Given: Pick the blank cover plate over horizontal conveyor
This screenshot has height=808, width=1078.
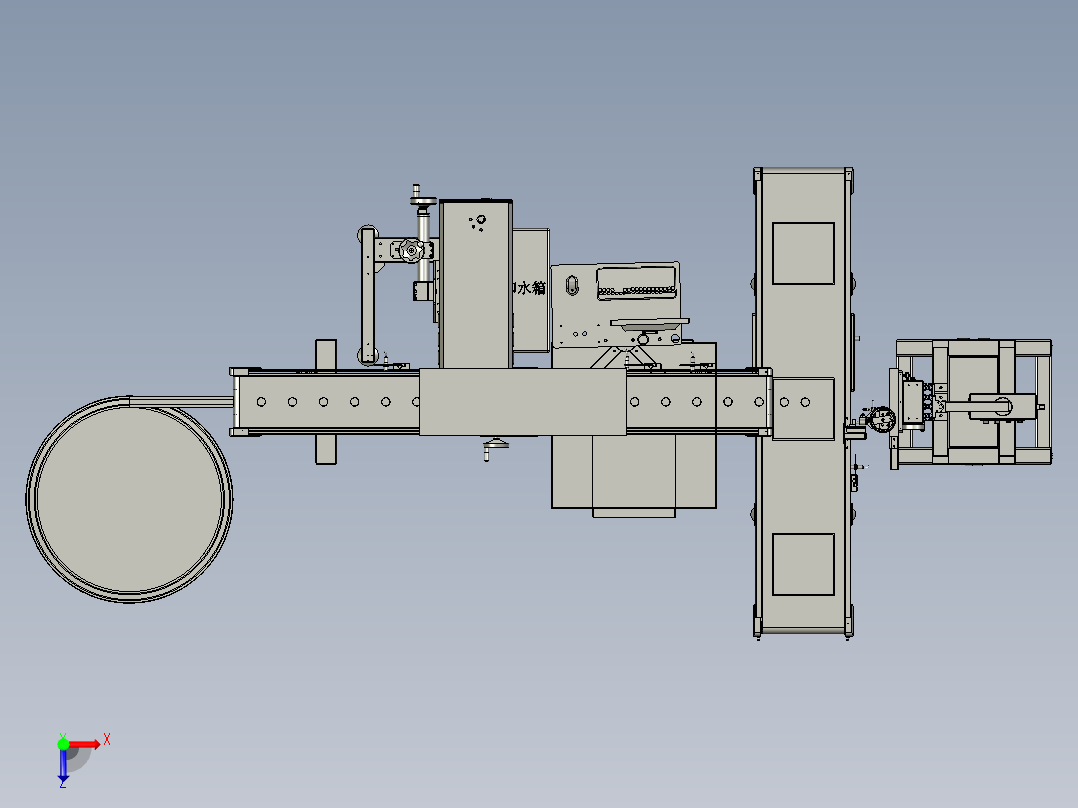Looking at the screenshot, I should point(522,402).
